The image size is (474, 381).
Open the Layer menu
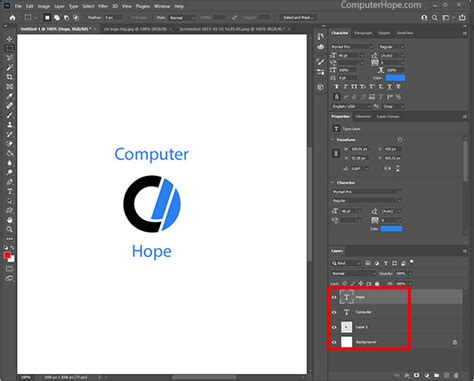59,6
